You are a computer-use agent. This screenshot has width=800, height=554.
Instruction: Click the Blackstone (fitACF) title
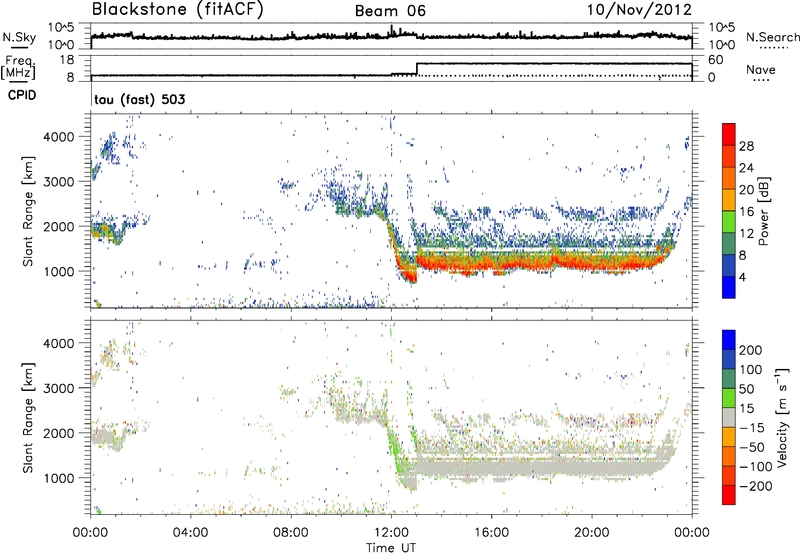pyautogui.click(x=177, y=10)
